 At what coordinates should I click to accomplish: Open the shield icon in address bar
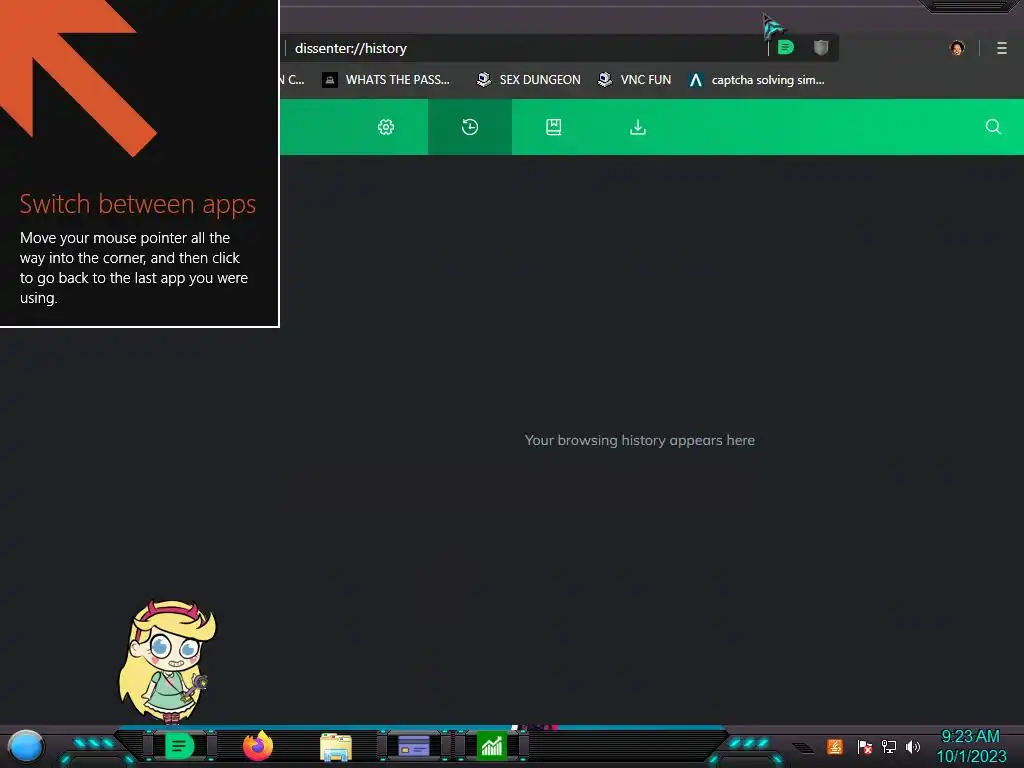(821, 48)
